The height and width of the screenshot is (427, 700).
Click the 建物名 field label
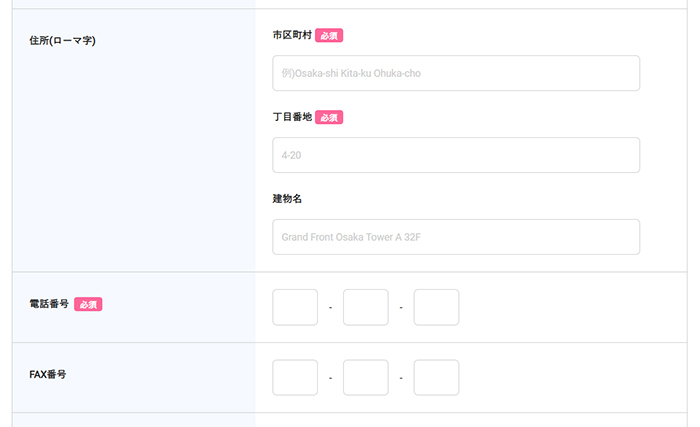pos(287,199)
